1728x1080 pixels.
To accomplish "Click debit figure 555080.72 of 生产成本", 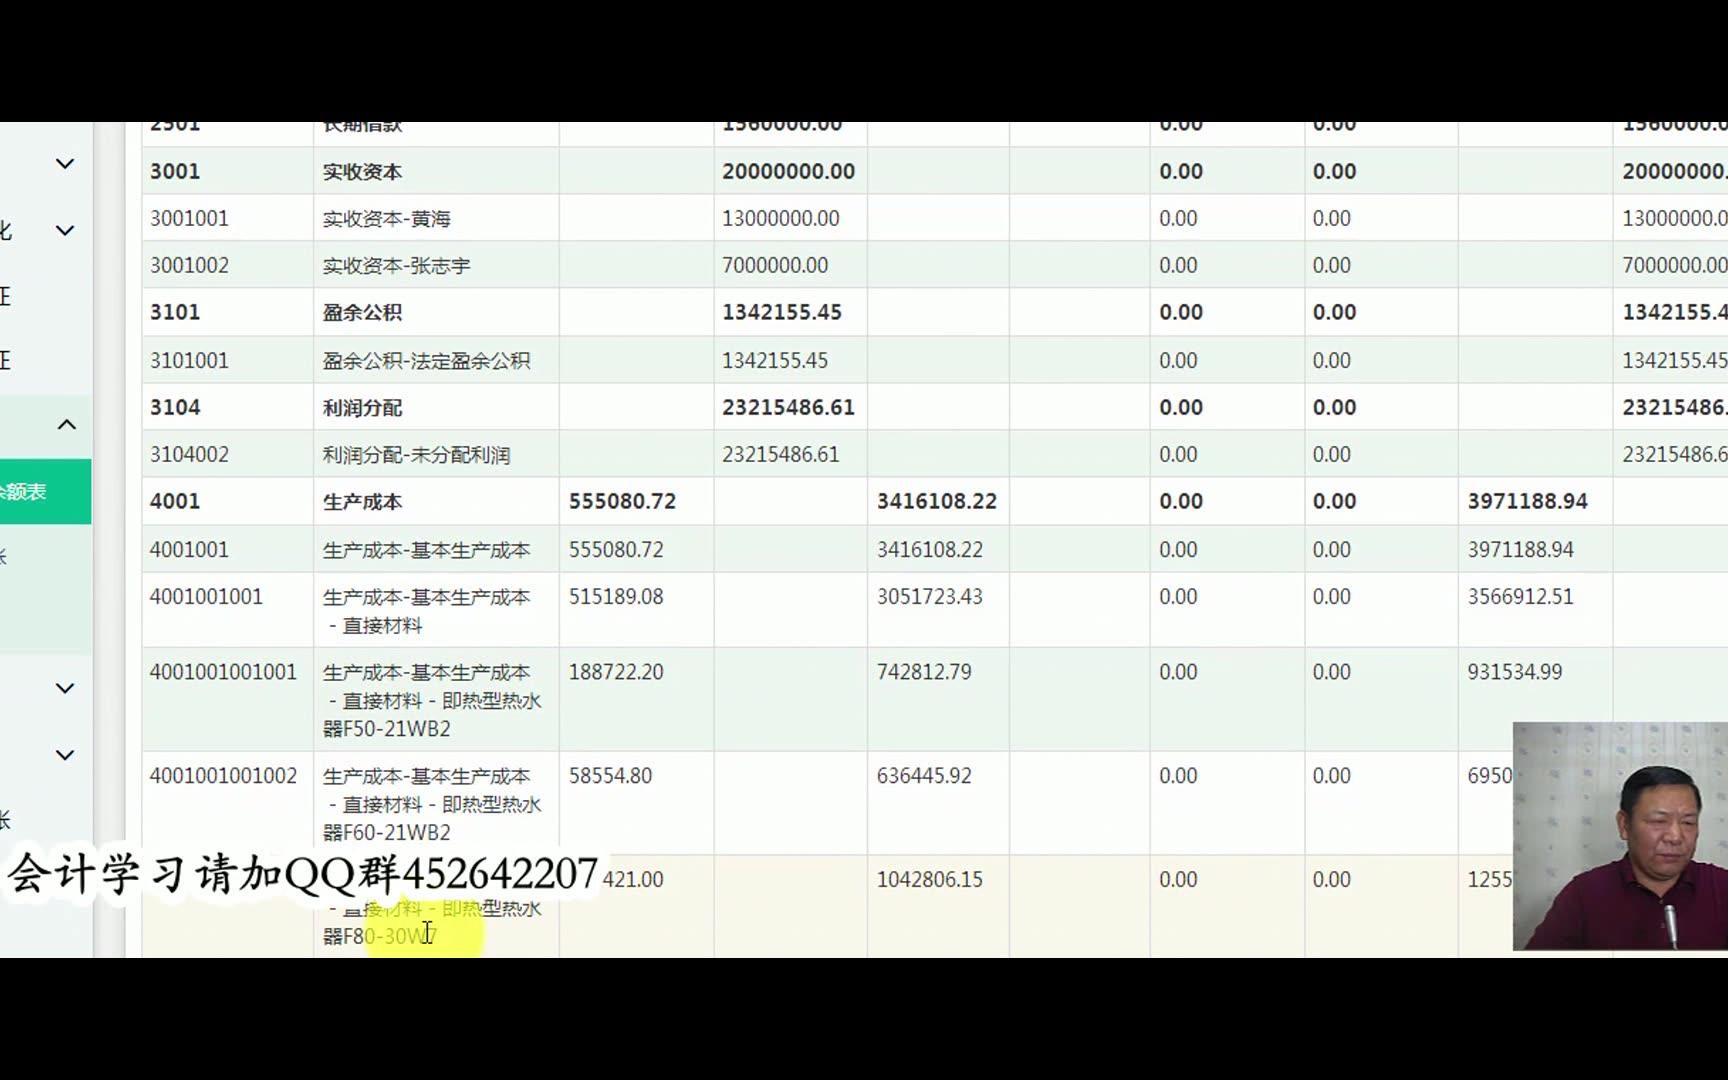I will 623,501.
